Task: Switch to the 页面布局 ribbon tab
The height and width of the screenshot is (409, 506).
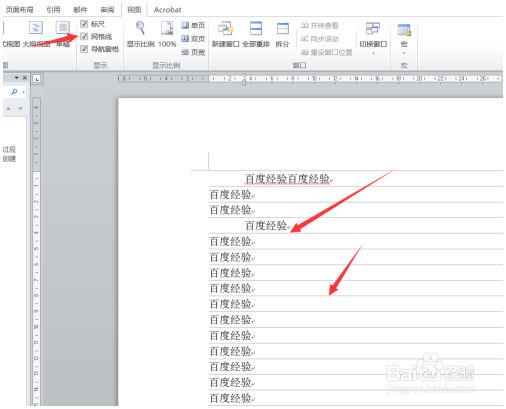Action: tap(20, 10)
